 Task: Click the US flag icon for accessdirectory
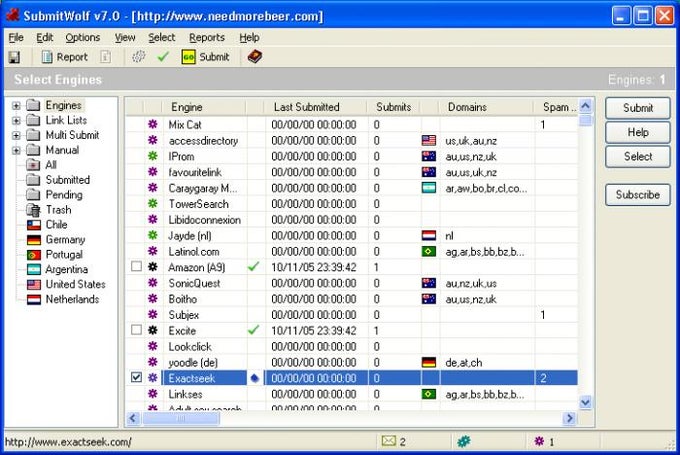pos(429,141)
